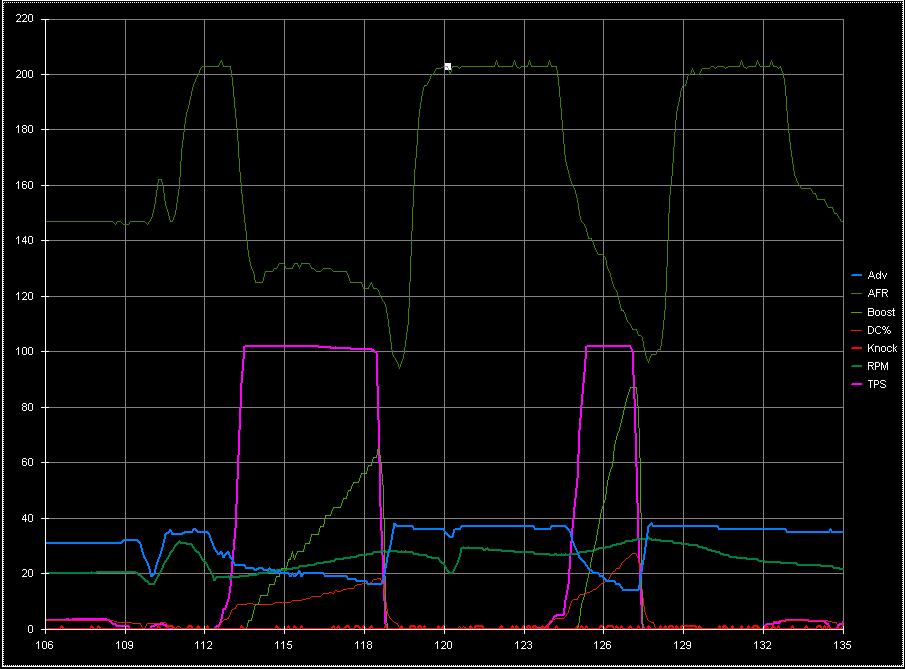Screen dimensions: 905x669
Task: Select the AFR legend entry text
Action: click(877, 293)
